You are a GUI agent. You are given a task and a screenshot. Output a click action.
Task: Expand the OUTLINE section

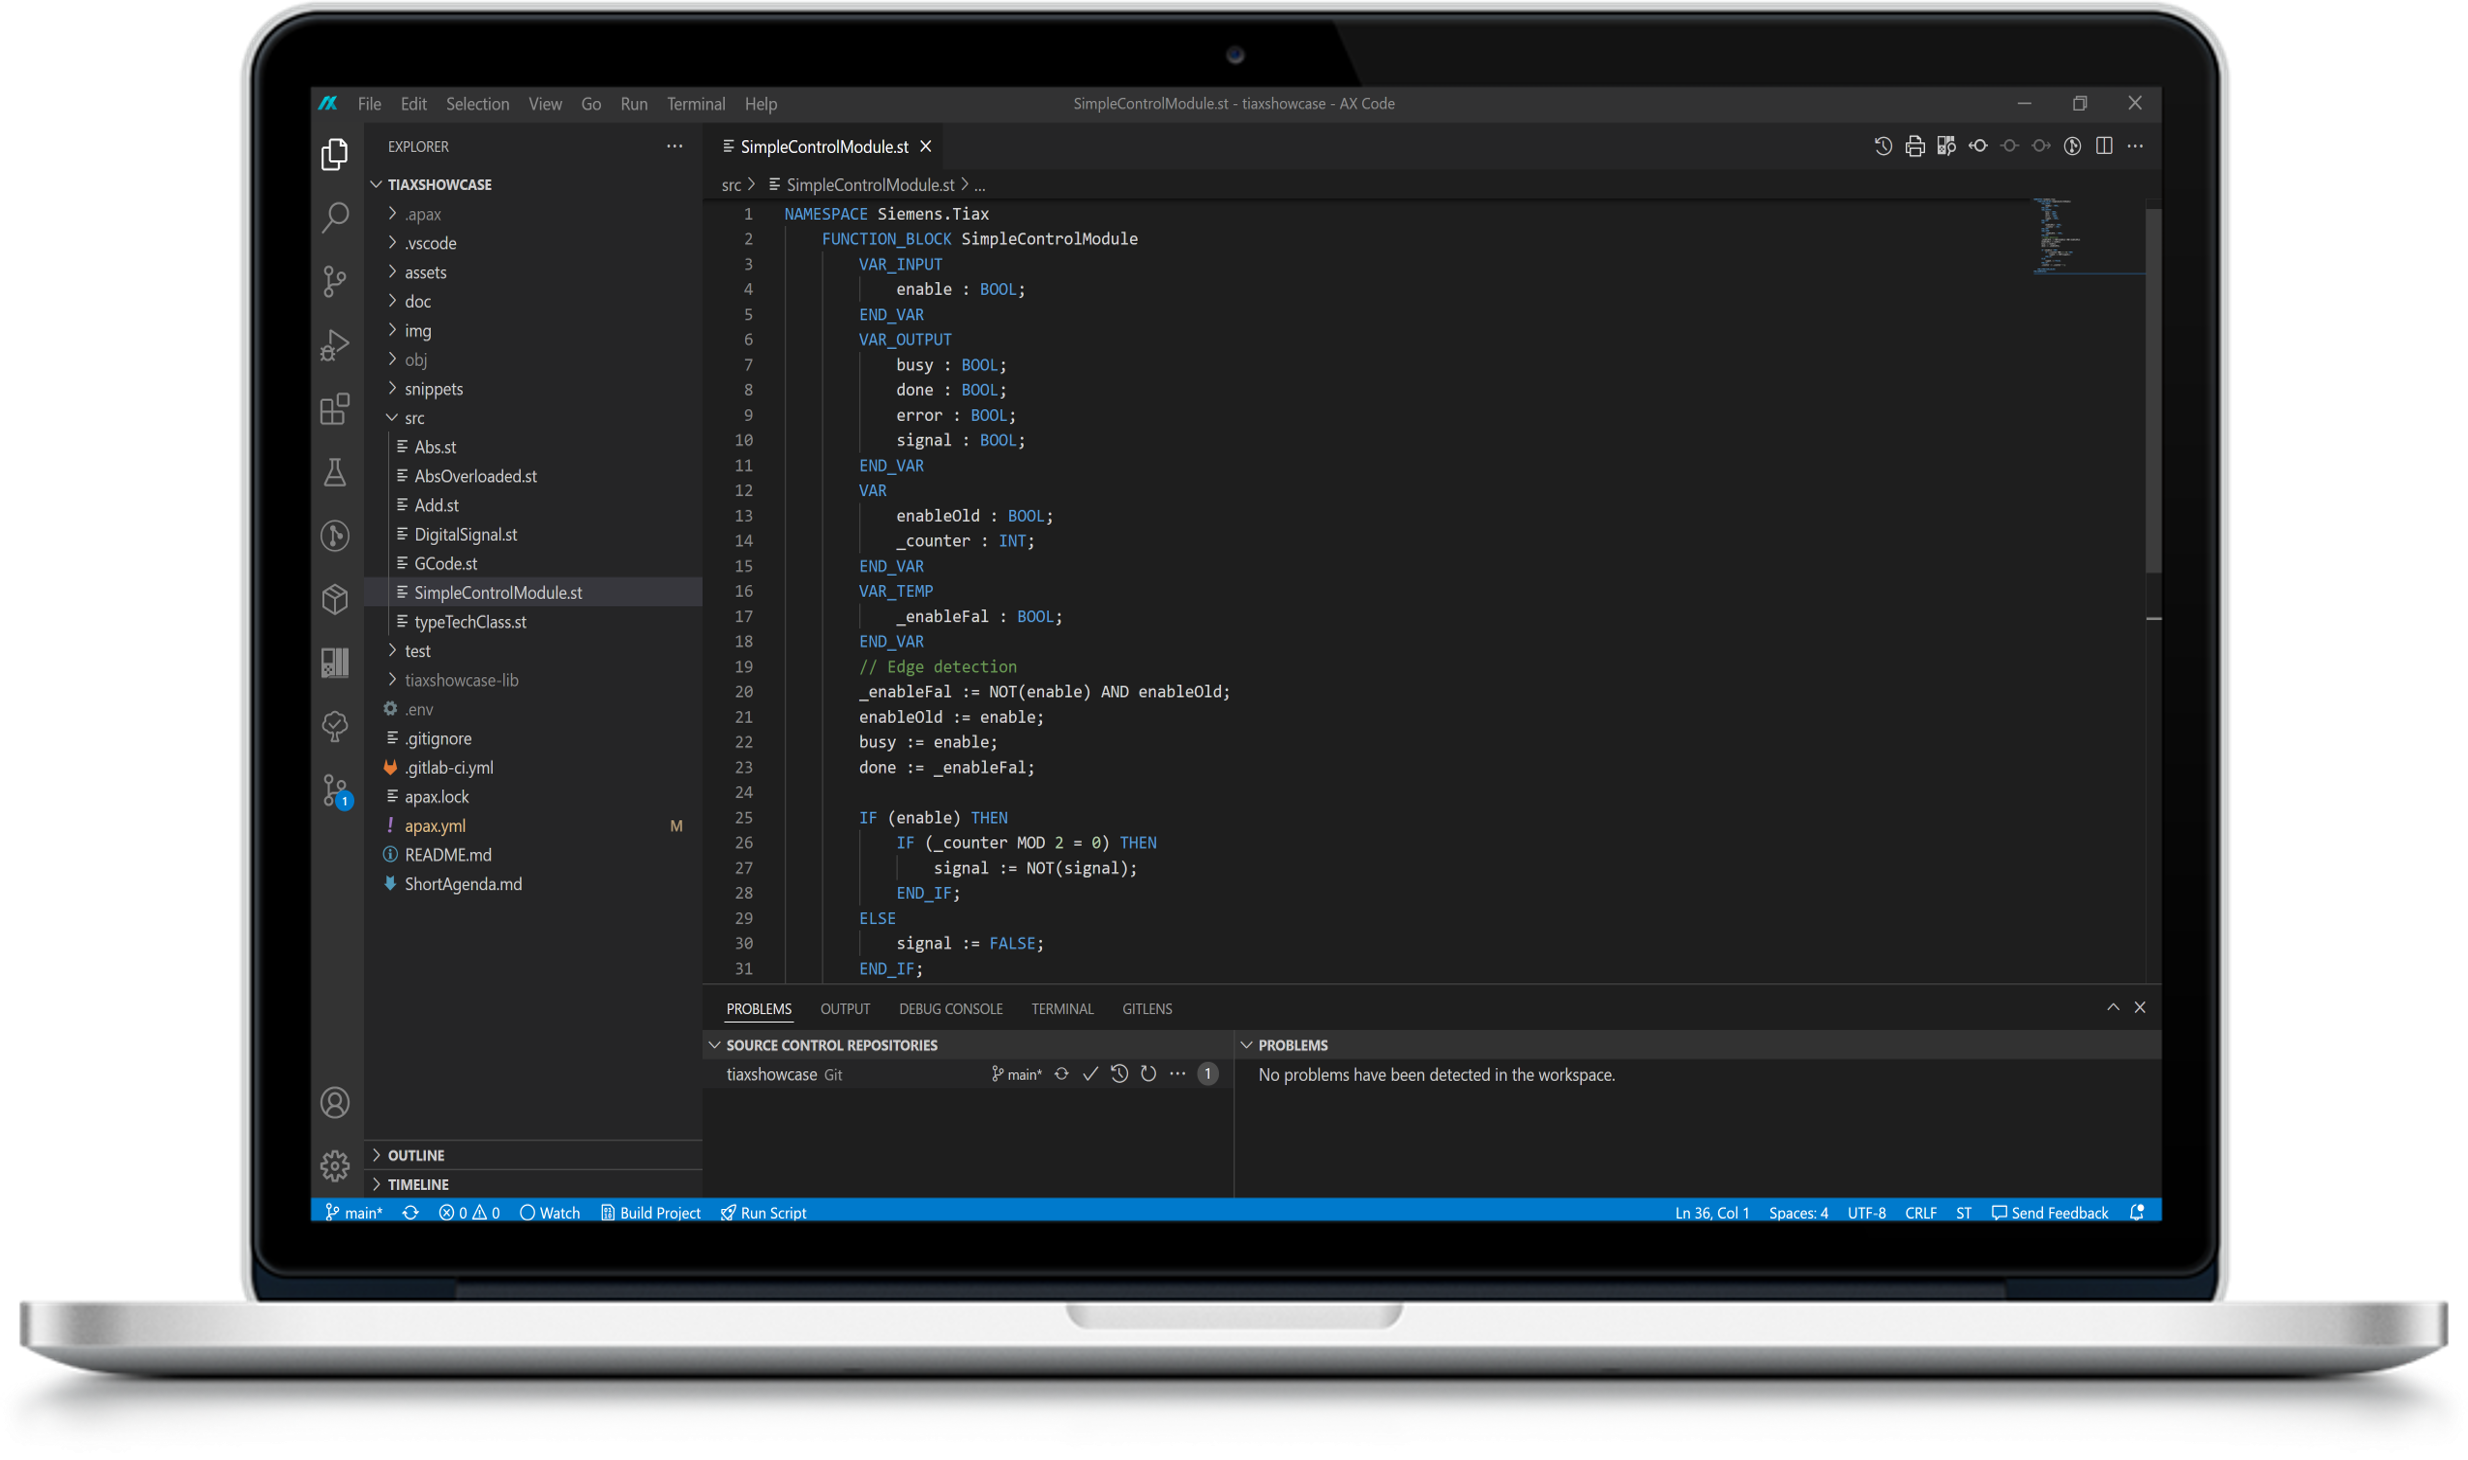tap(416, 1155)
